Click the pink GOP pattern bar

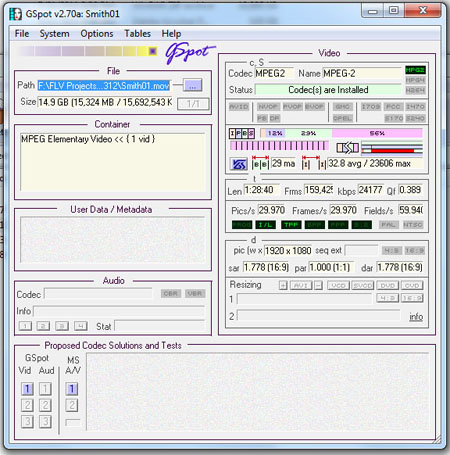(x=279, y=146)
